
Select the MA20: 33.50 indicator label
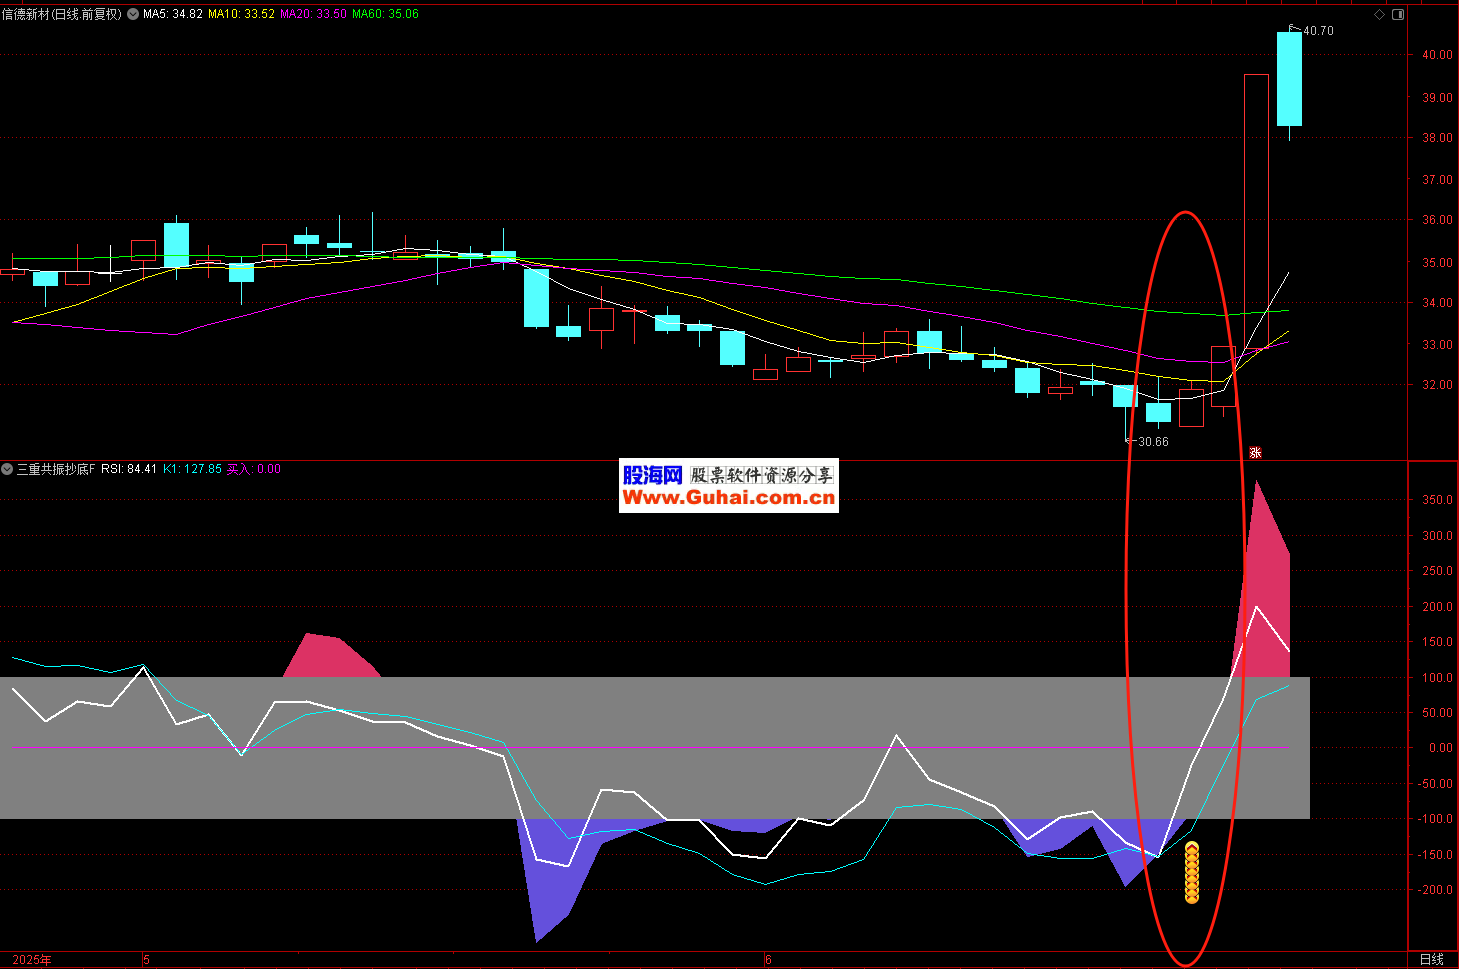click(x=313, y=14)
